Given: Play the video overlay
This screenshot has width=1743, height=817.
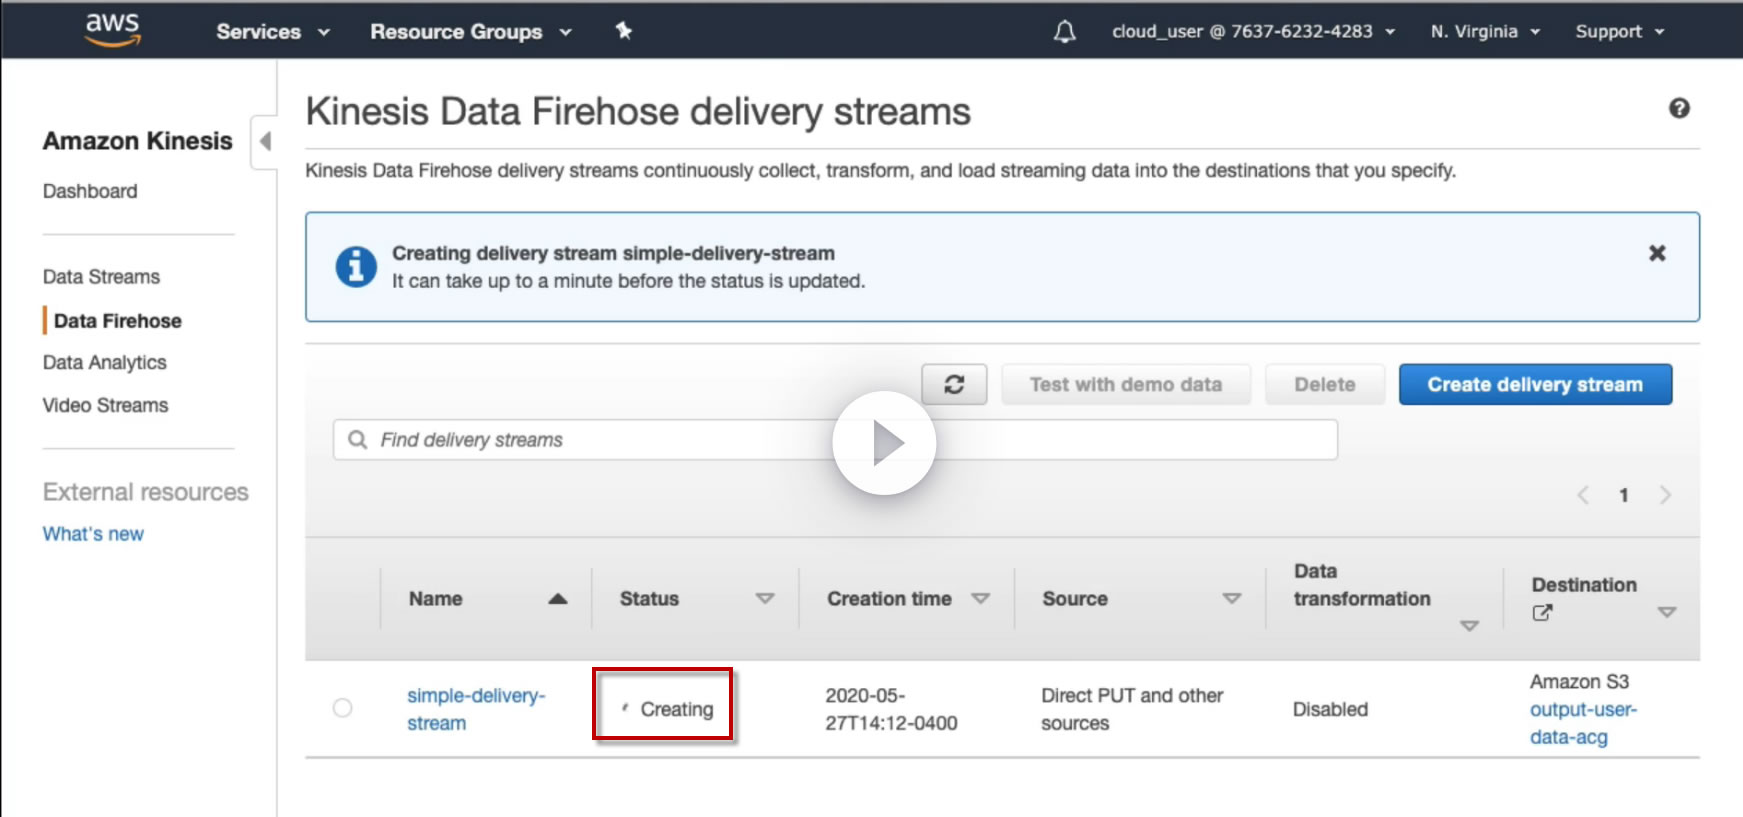Looking at the screenshot, I should pos(884,443).
